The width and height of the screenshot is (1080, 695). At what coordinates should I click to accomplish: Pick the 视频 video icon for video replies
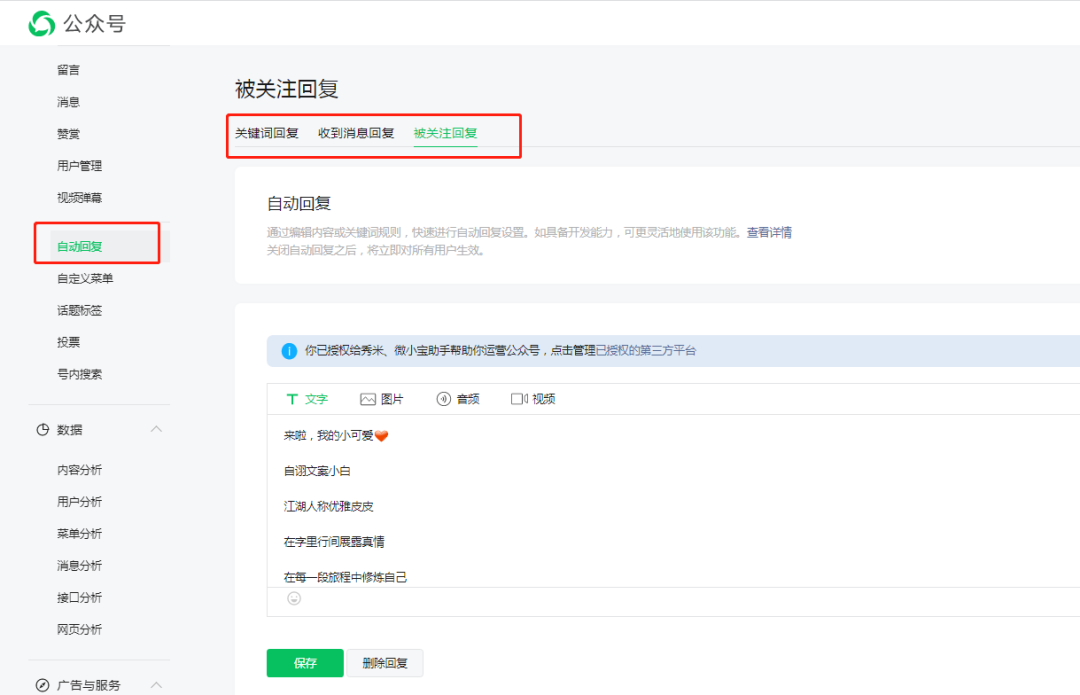(533, 398)
